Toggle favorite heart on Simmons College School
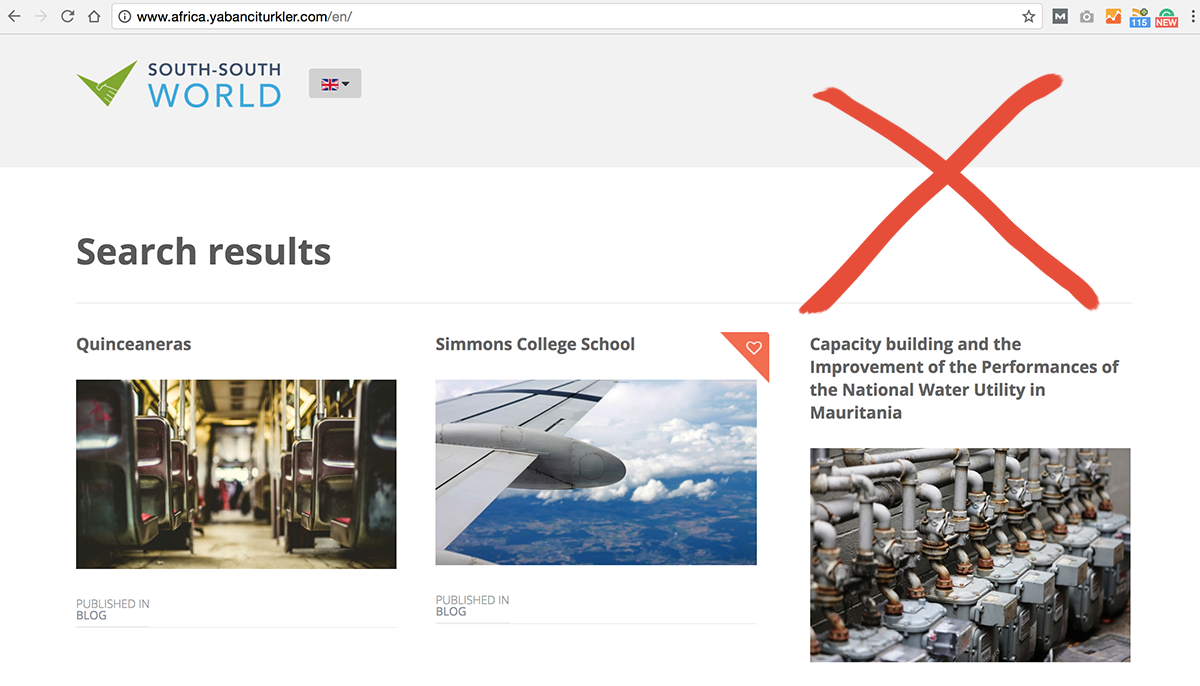The width and height of the screenshot is (1200, 686). (x=754, y=348)
